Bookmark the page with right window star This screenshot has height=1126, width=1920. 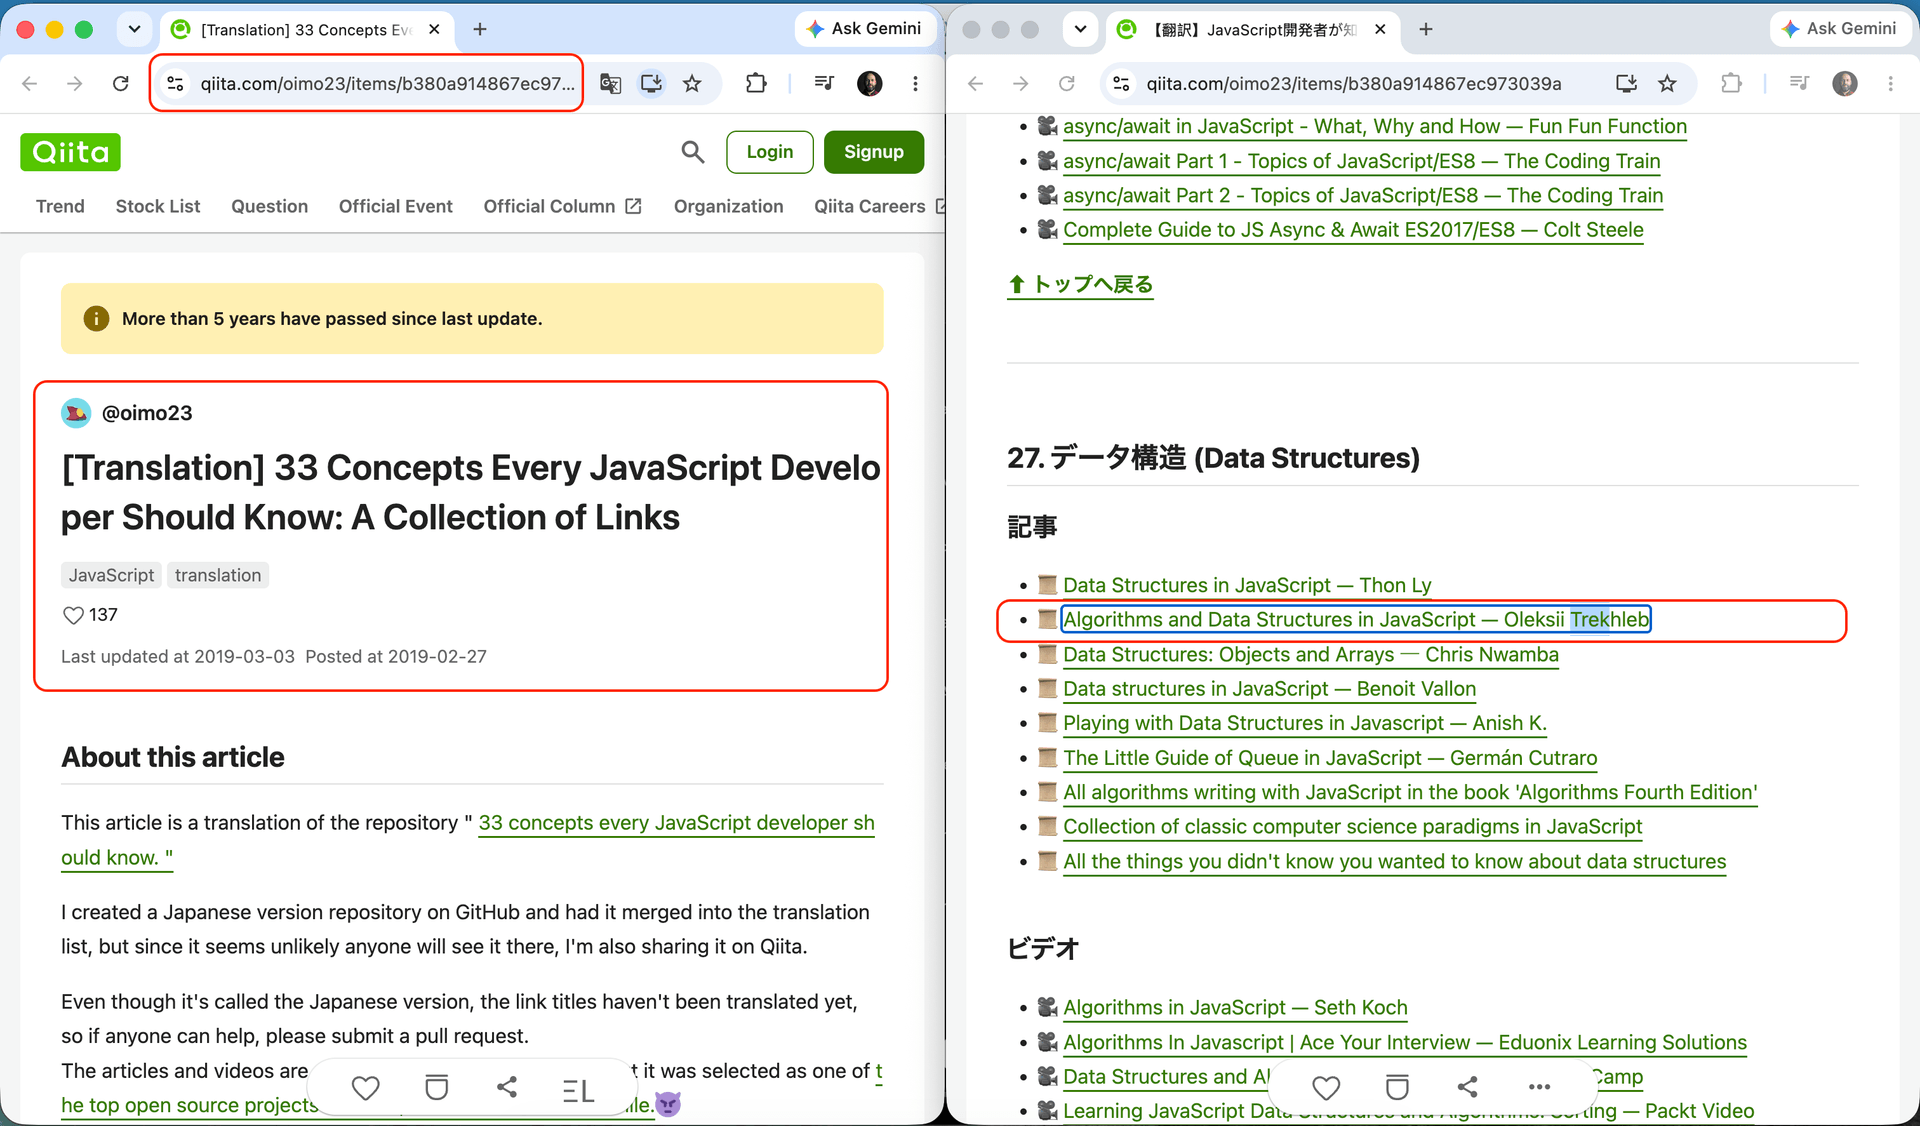pos(1667,84)
